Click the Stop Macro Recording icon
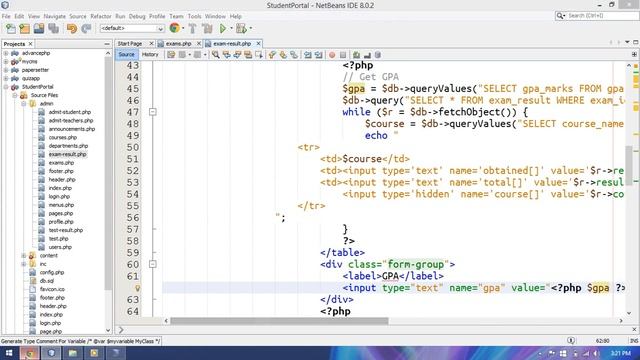Screen dimensions: 640x360 click(343, 55)
